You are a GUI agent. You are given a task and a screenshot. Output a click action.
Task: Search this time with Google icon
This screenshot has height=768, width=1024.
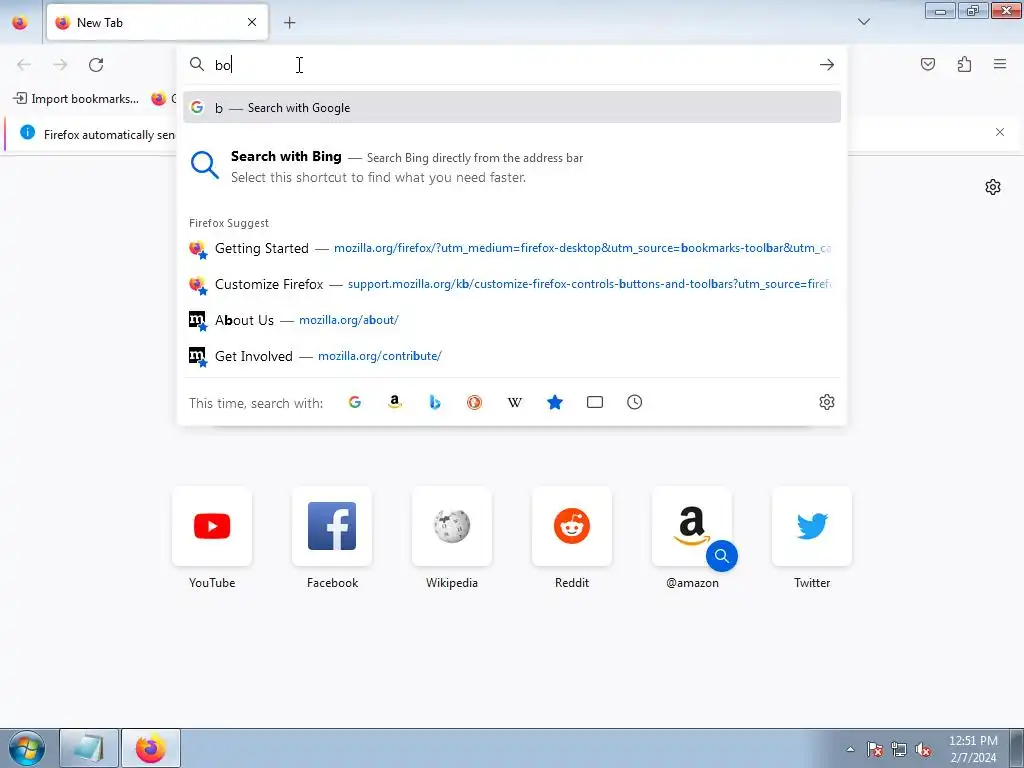point(355,402)
